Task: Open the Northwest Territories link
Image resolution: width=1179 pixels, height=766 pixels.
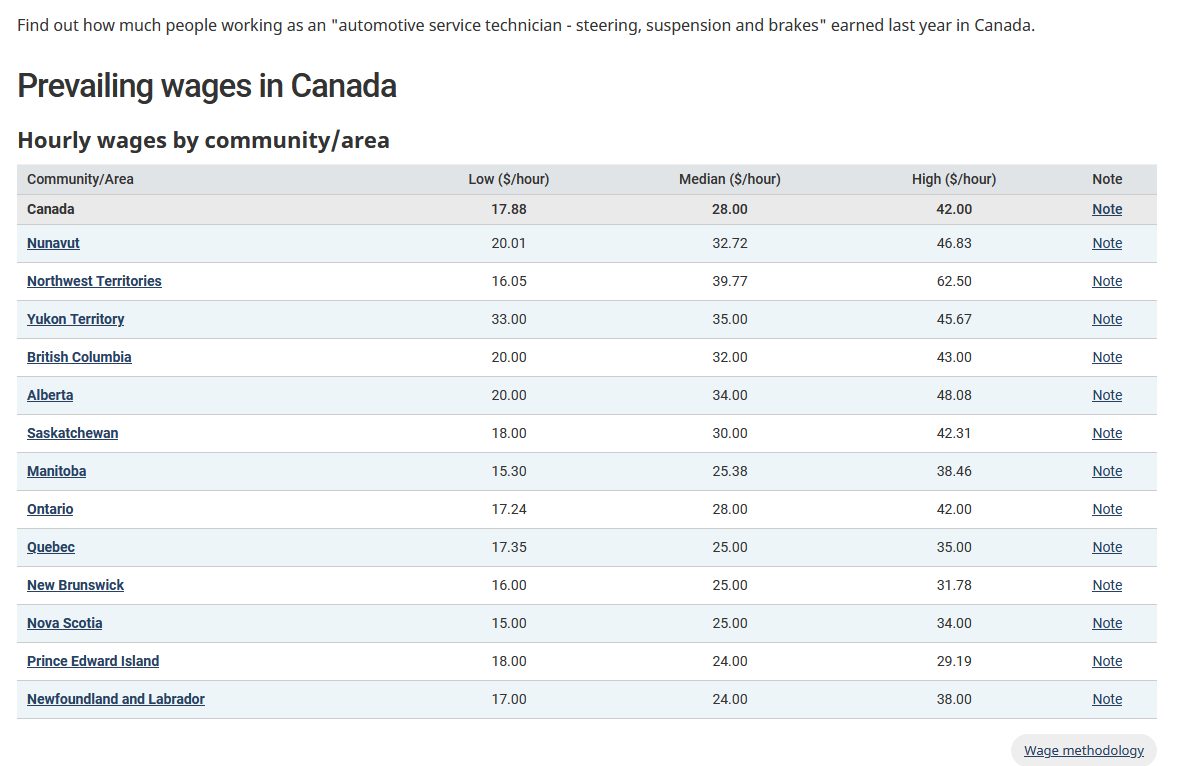Action: (94, 281)
